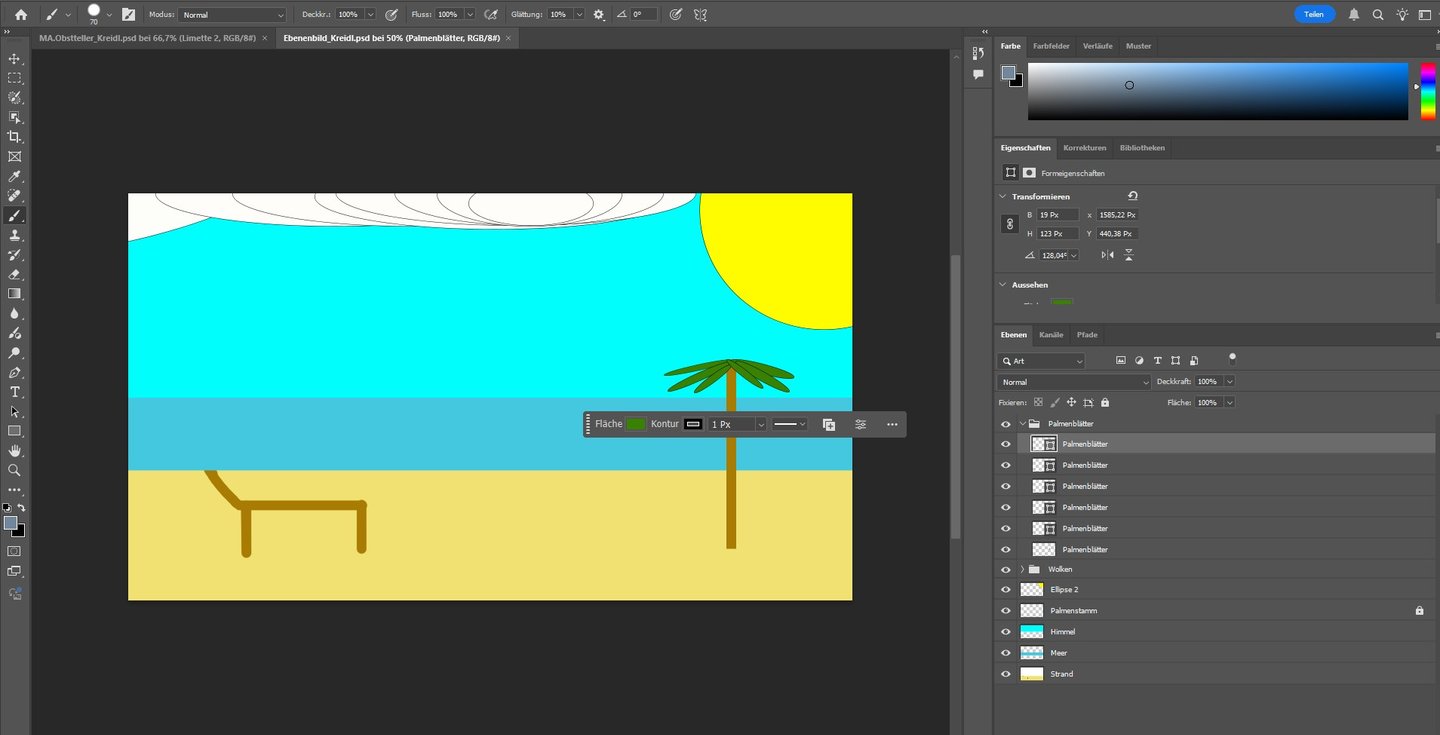This screenshot has height=735, width=1440.
Task: Switch to the Korrekturen tab
Action: [1085, 148]
